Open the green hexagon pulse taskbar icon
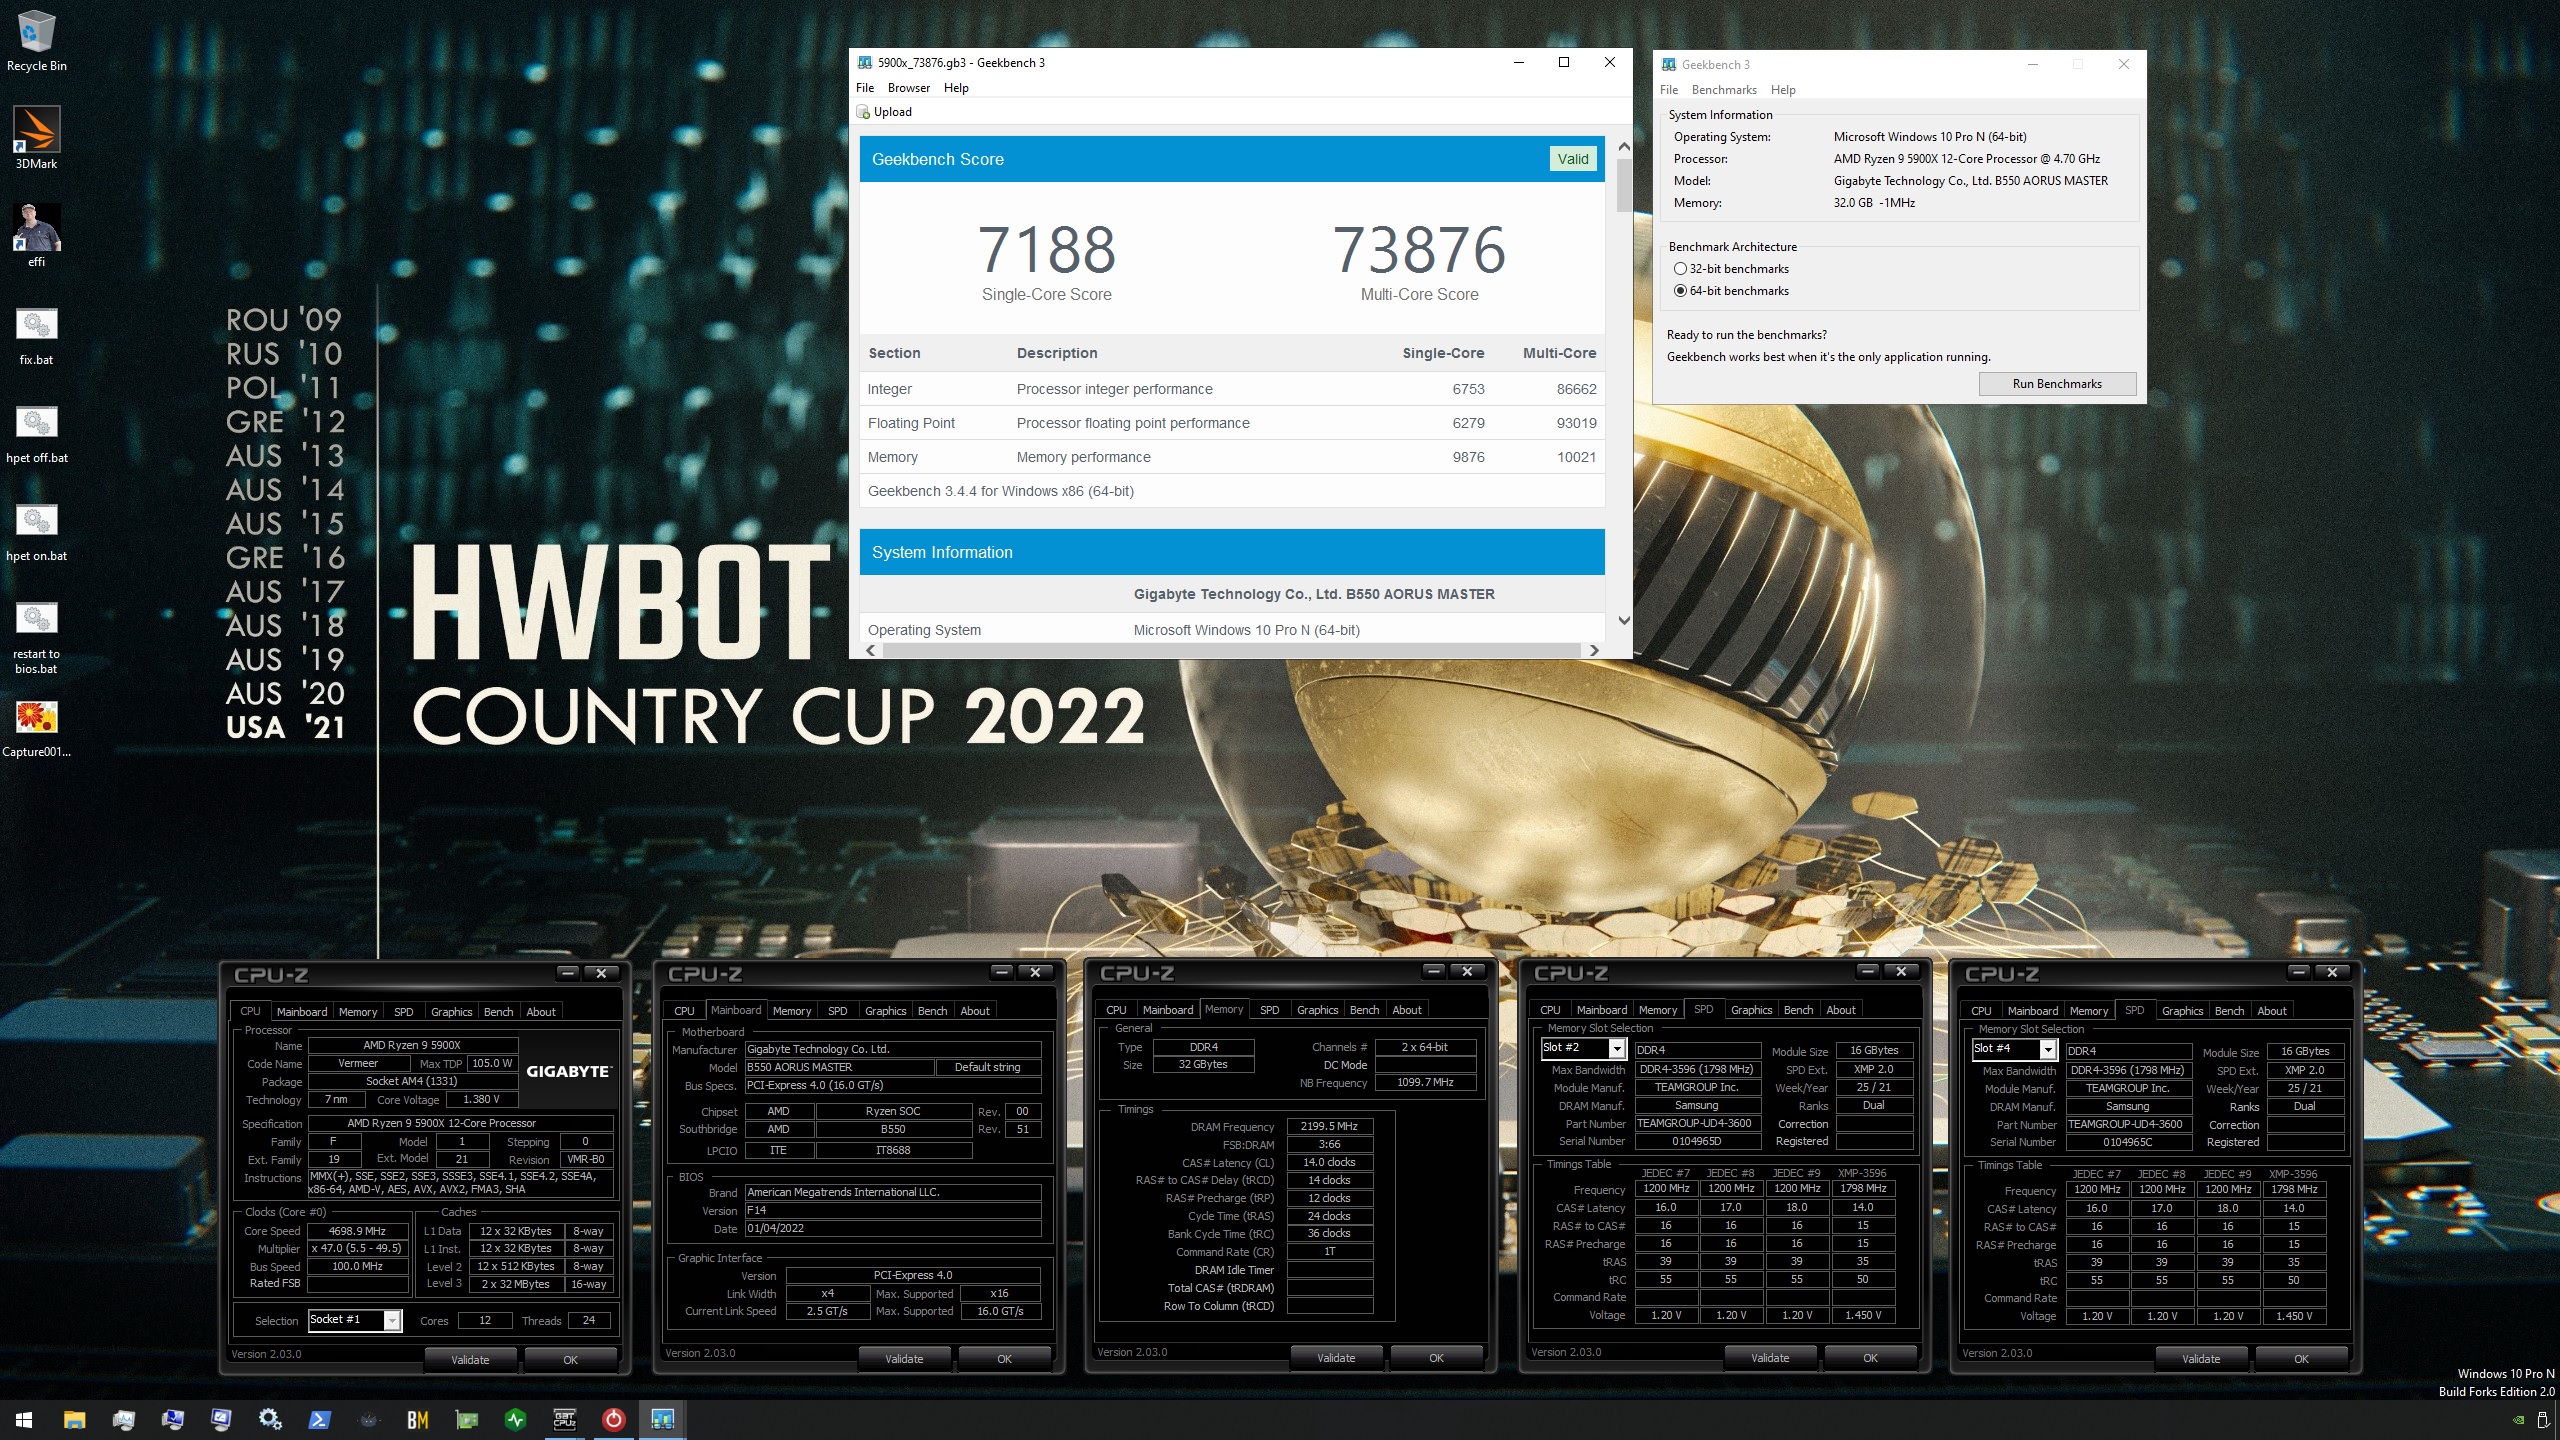Viewport: 2560px width, 1440px height. [x=515, y=1419]
